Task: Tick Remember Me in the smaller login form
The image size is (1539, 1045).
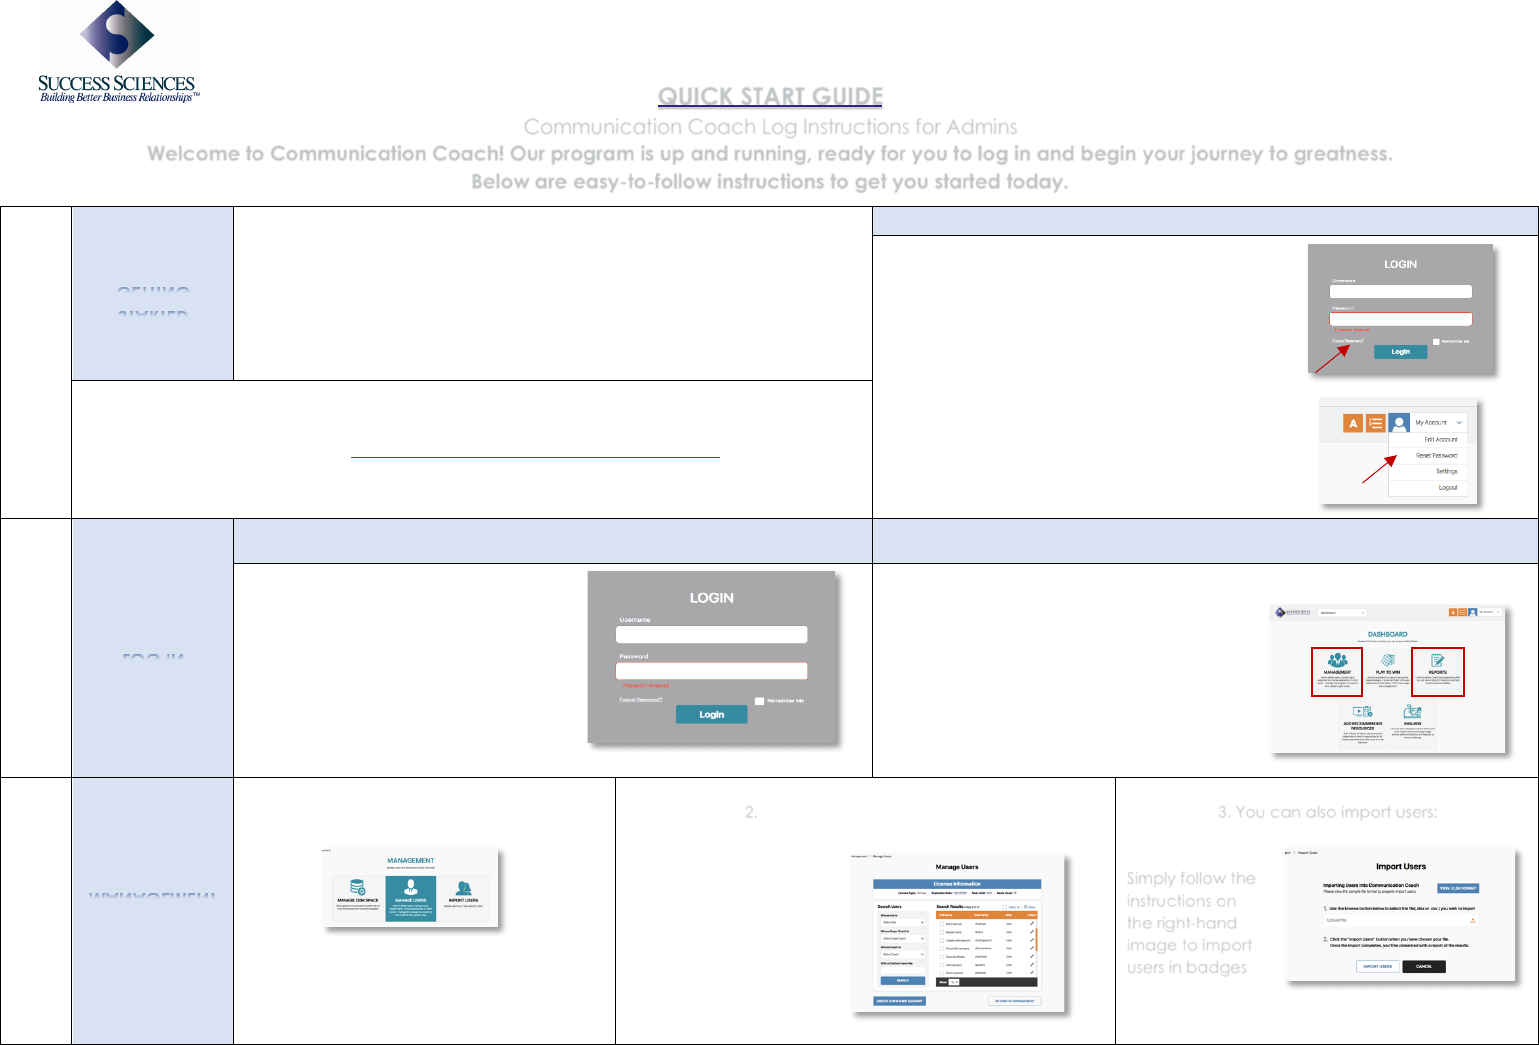Action: 1436,342
